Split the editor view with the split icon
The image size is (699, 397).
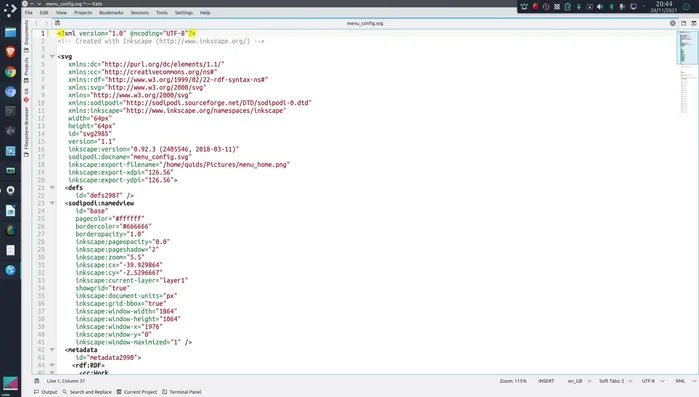tap(694, 23)
